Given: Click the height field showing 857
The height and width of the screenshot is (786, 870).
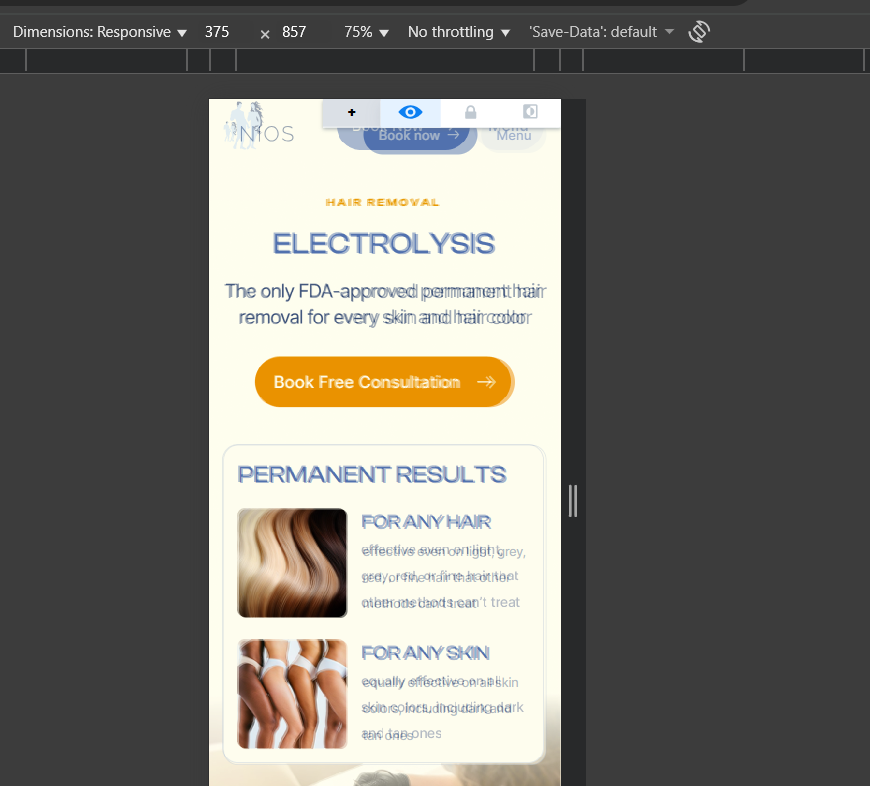Looking at the screenshot, I should tap(294, 32).
